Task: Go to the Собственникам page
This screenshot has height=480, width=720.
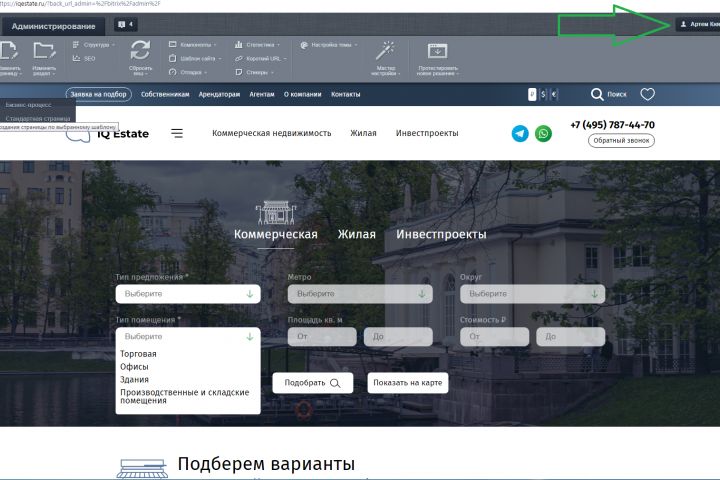Action: point(165,94)
